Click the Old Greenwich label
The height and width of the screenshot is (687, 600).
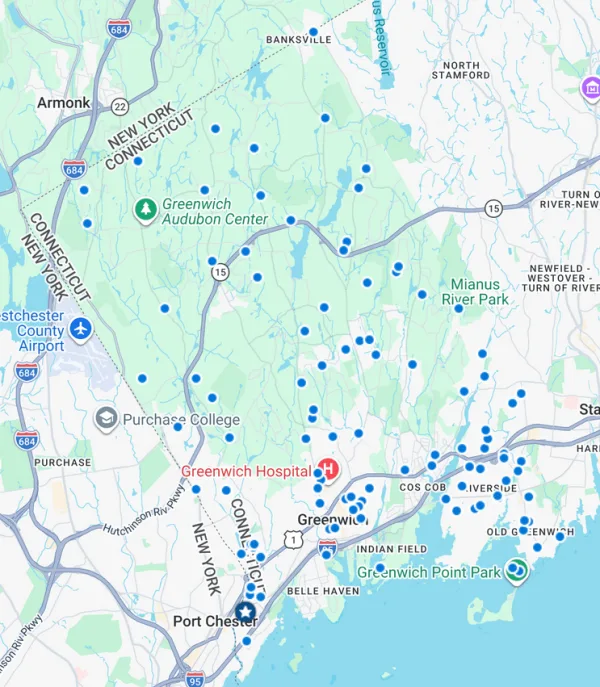click(x=530, y=532)
